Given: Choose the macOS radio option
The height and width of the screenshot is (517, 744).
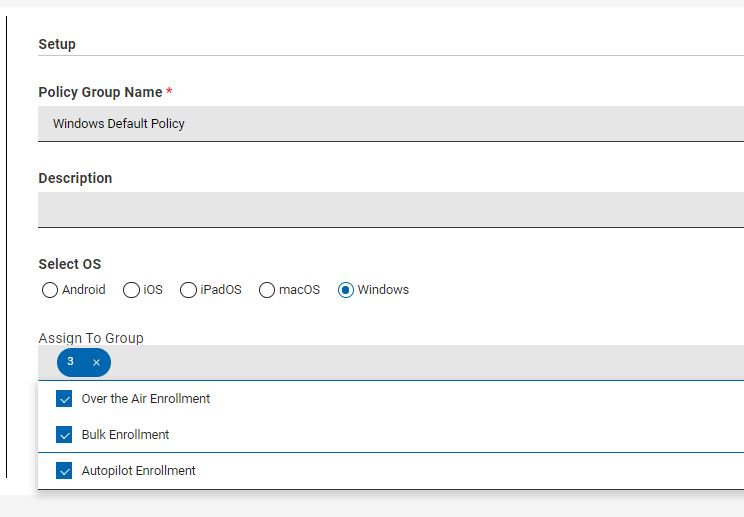Looking at the screenshot, I should [267, 290].
